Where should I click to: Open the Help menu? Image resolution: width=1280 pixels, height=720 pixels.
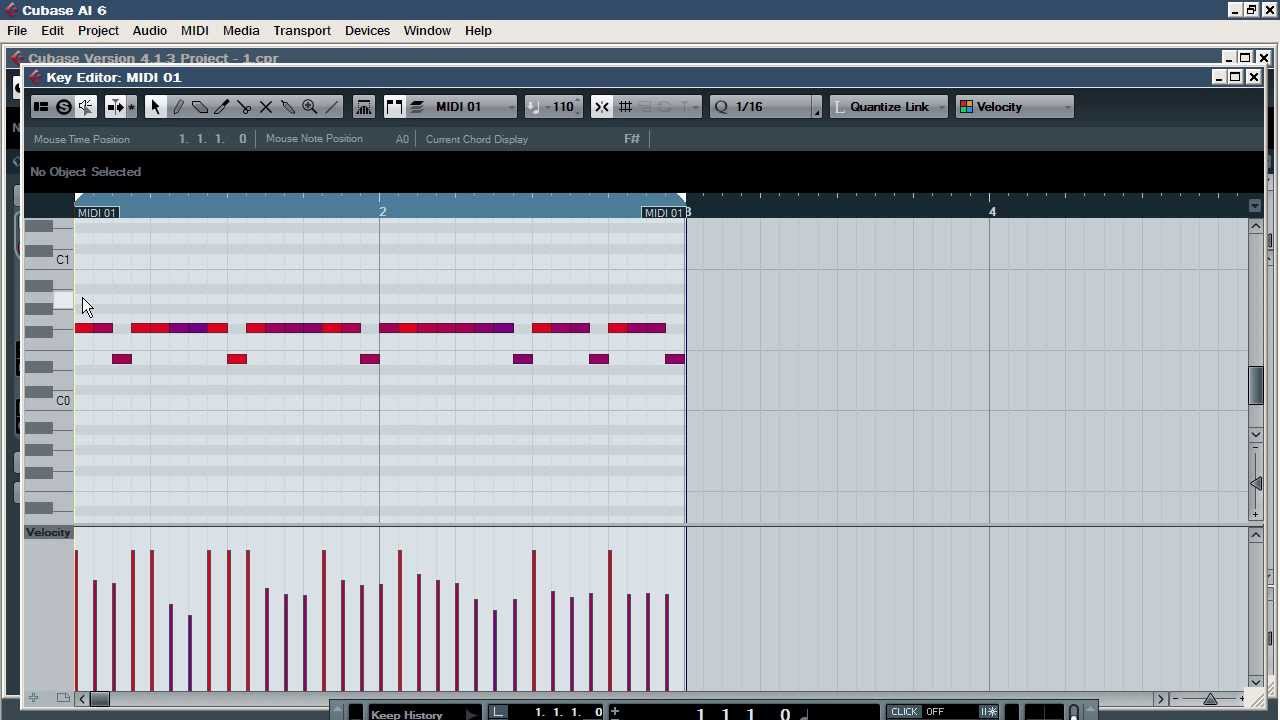click(x=478, y=30)
